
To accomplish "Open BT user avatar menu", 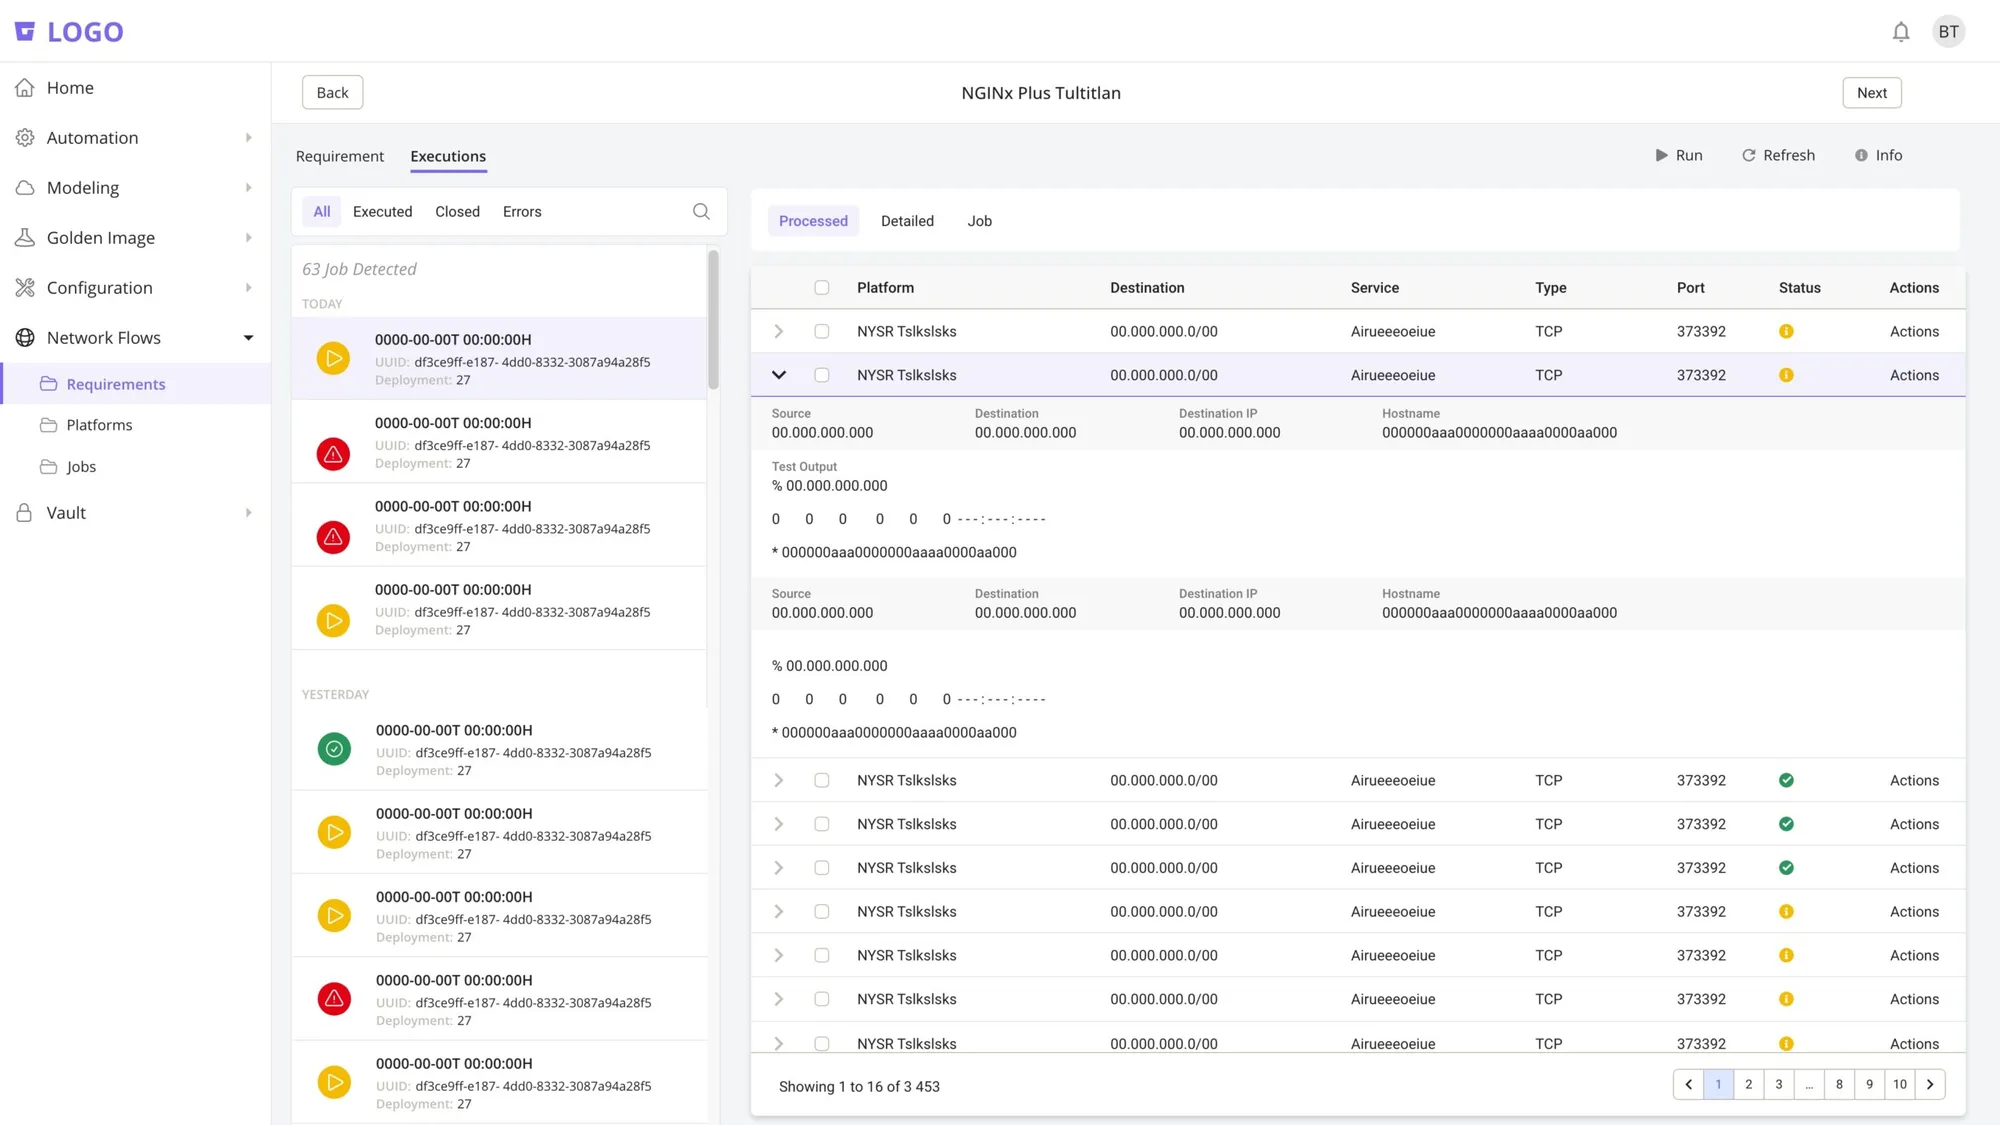I will [x=1948, y=32].
